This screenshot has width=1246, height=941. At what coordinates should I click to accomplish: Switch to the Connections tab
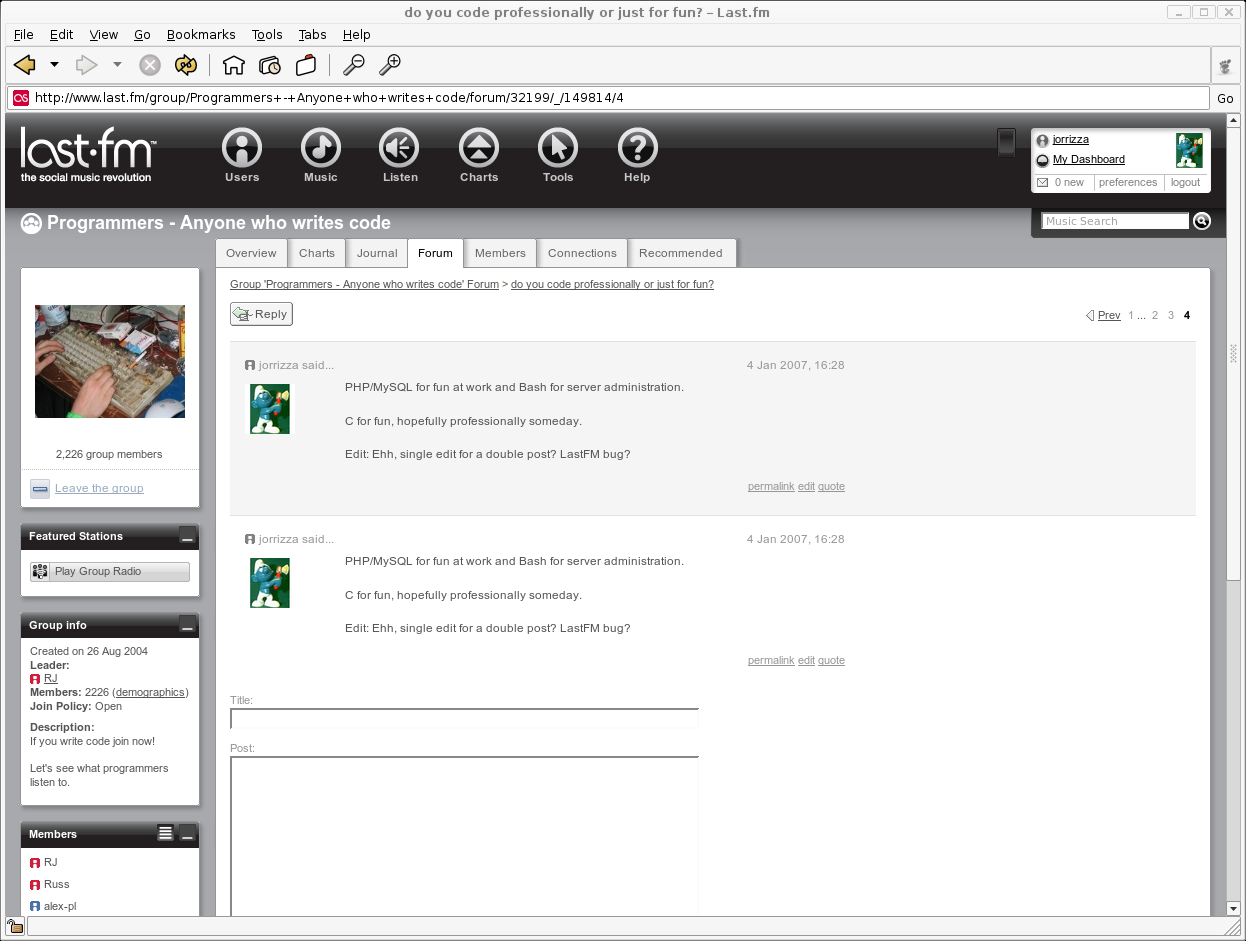pyautogui.click(x=582, y=253)
